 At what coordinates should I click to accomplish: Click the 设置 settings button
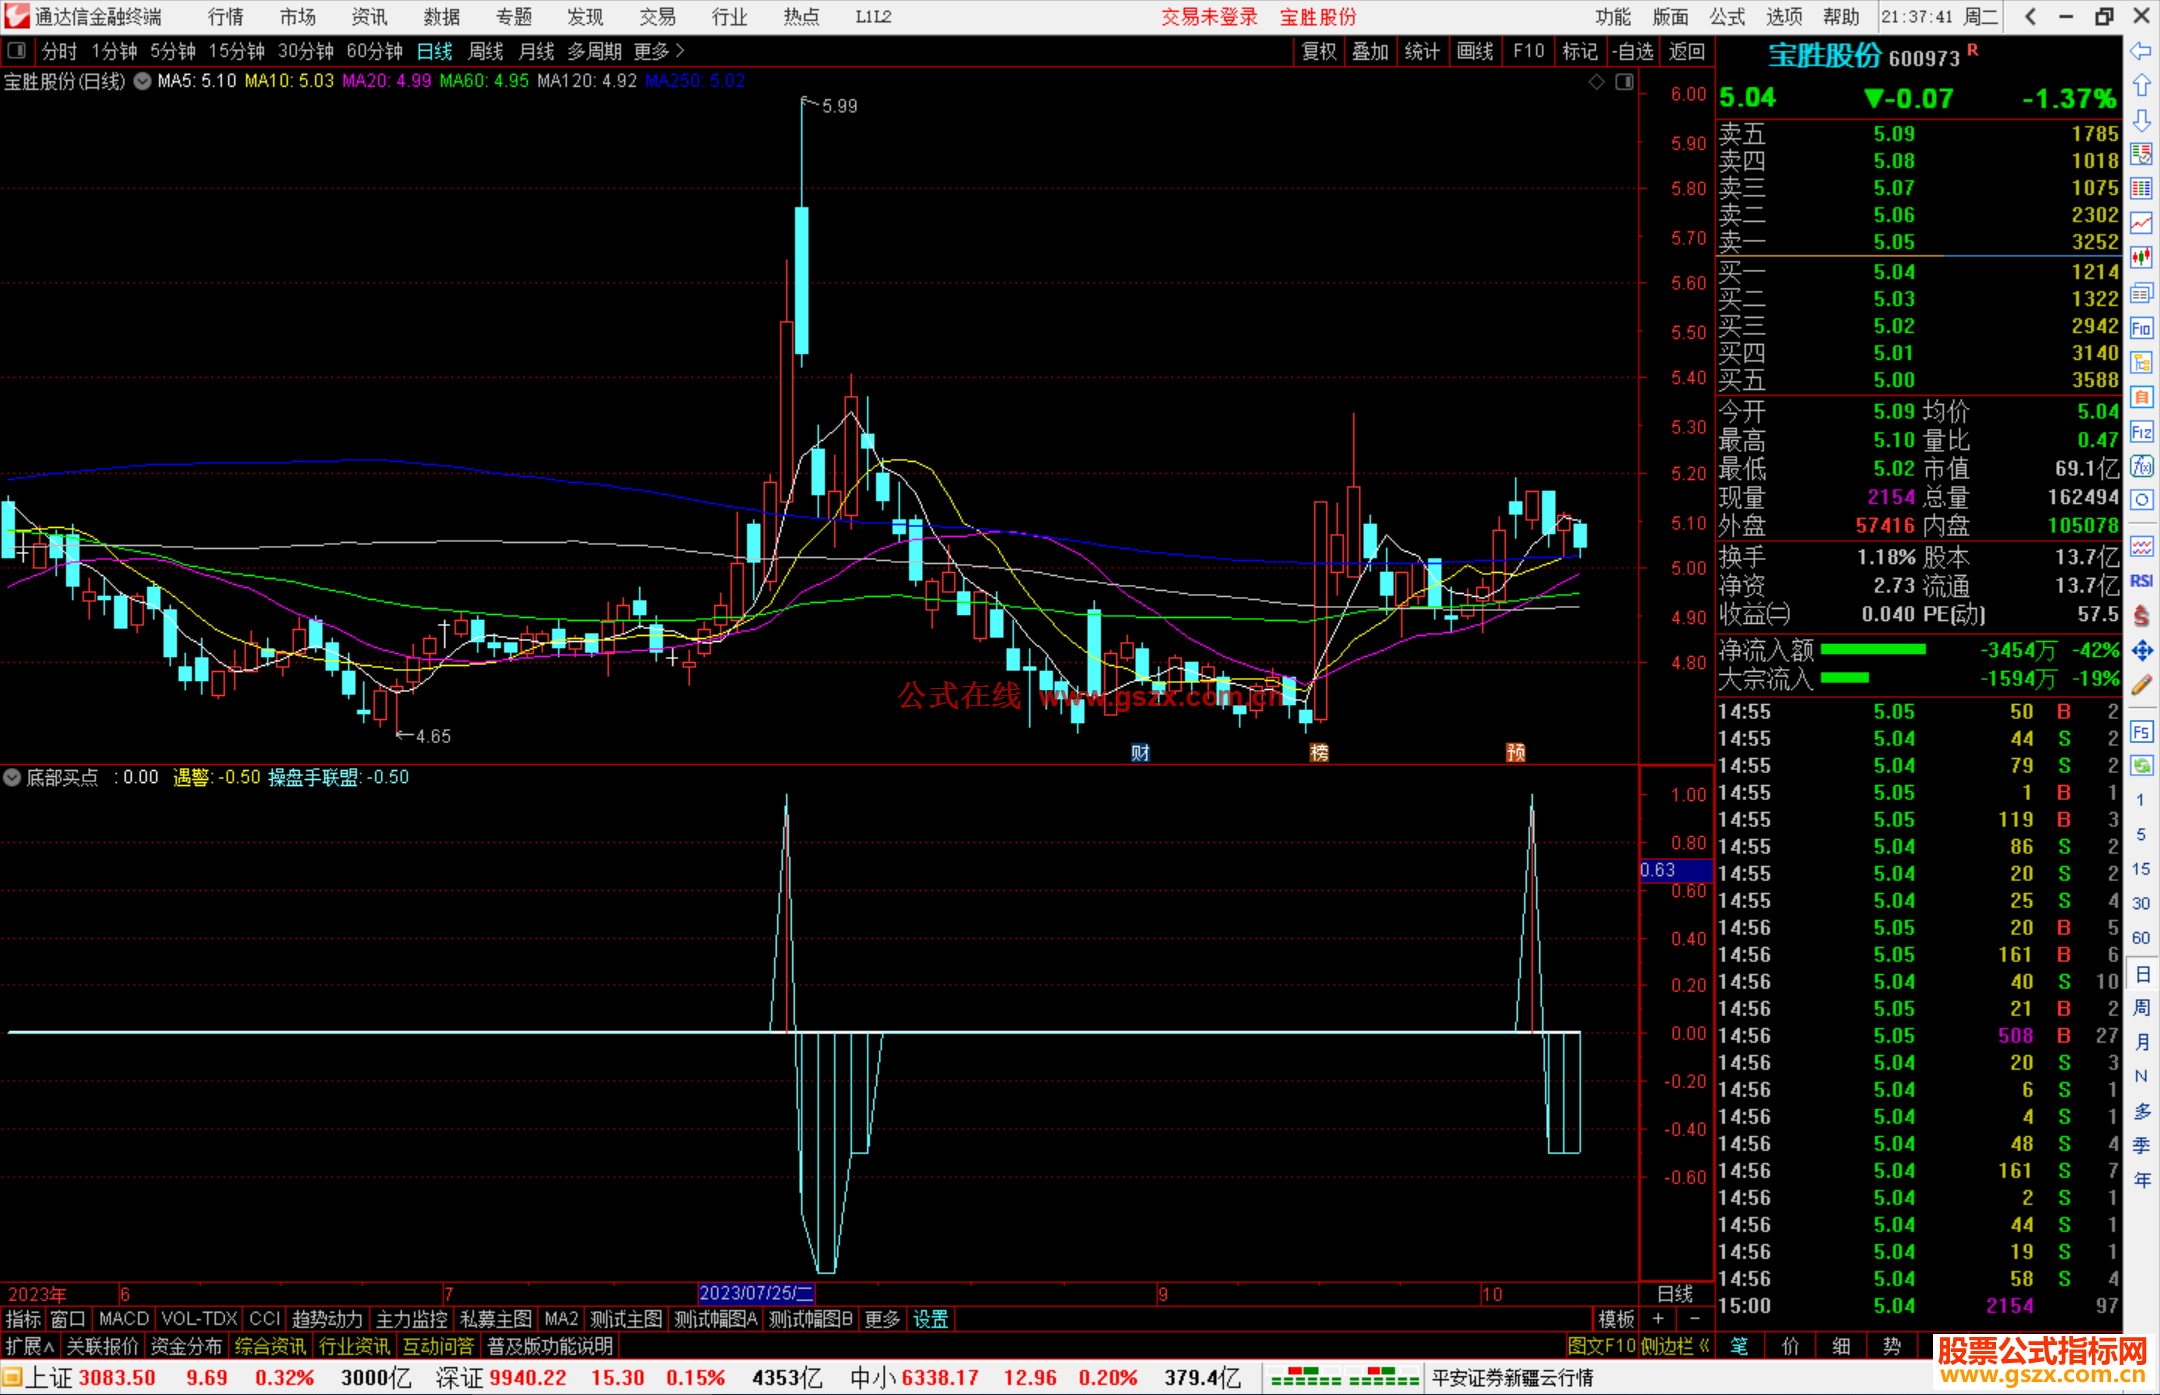click(930, 1319)
